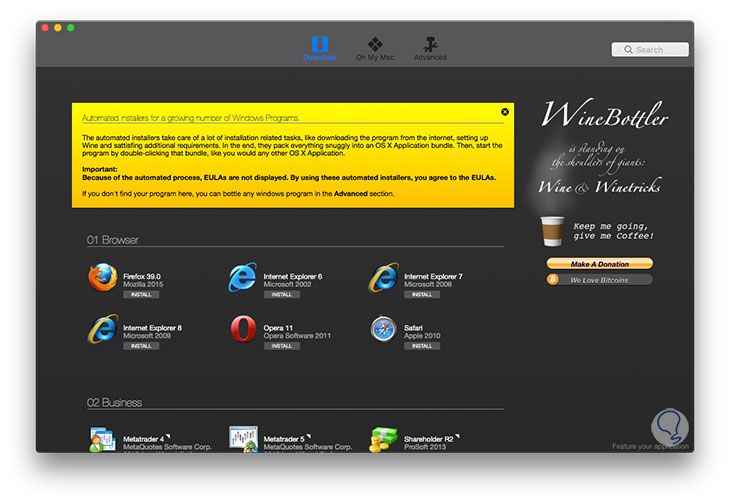730x504 pixels.
Task: Click the Apple 2010 subtitle
Action: click(422, 336)
